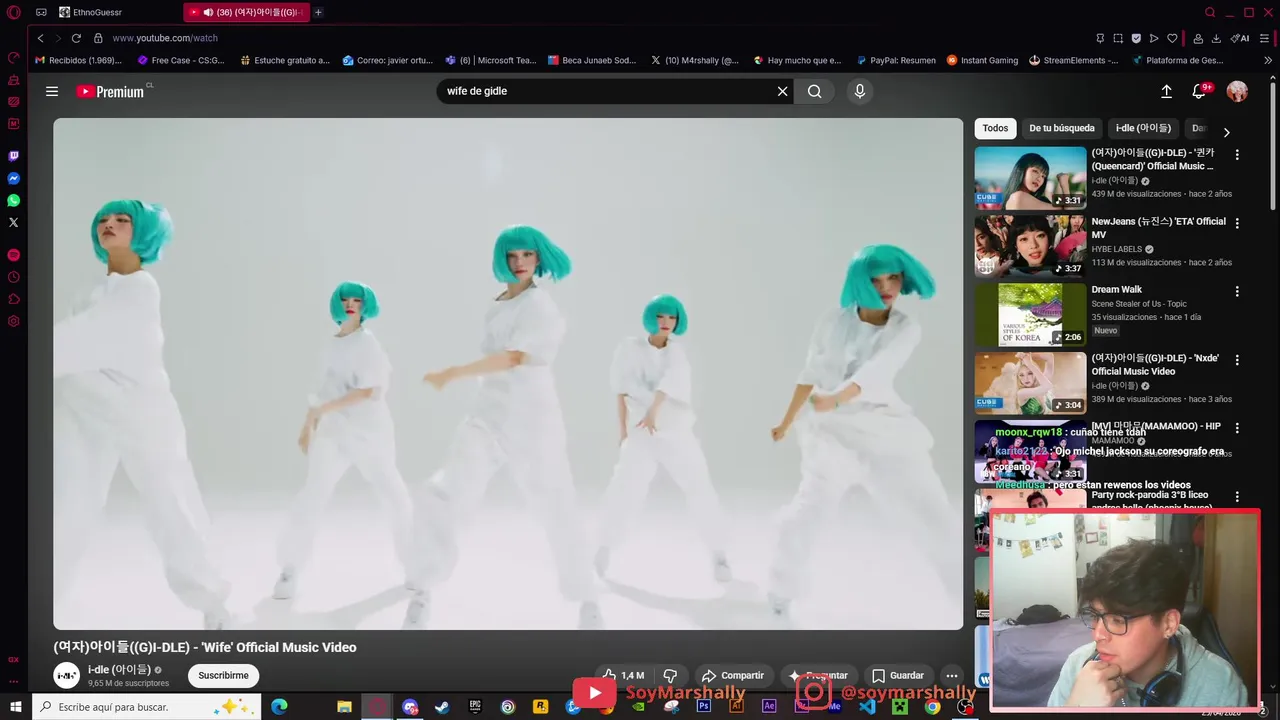This screenshot has width=1280, height=720.
Task: Go back with the browser back arrow
Action: pyautogui.click(x=40, y=38)
